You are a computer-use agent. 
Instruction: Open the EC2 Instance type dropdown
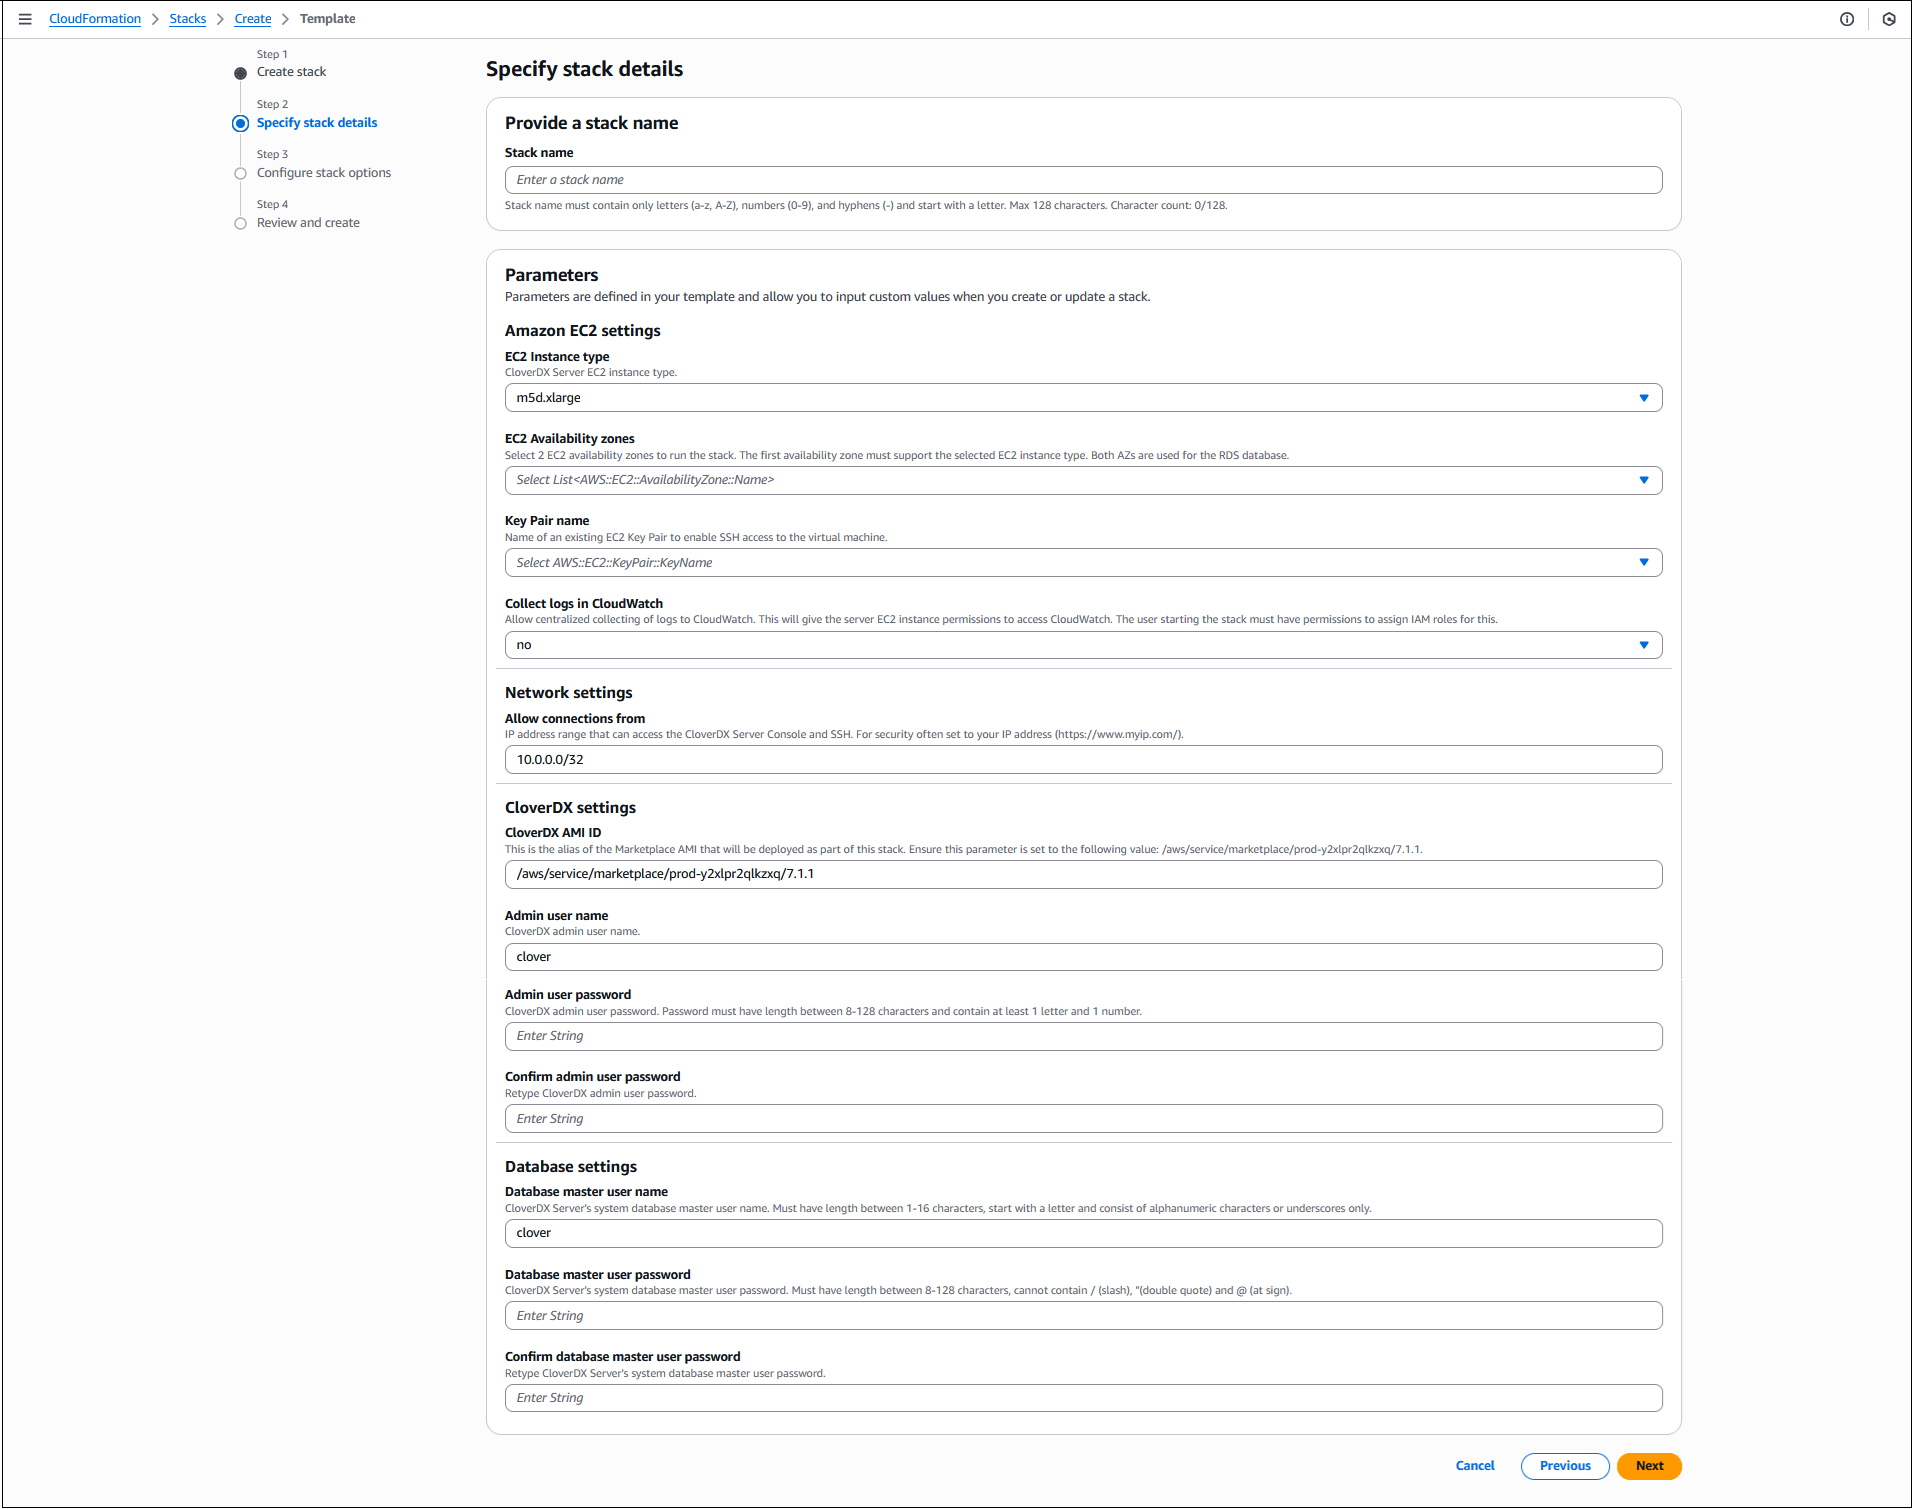pos(1083,397)
